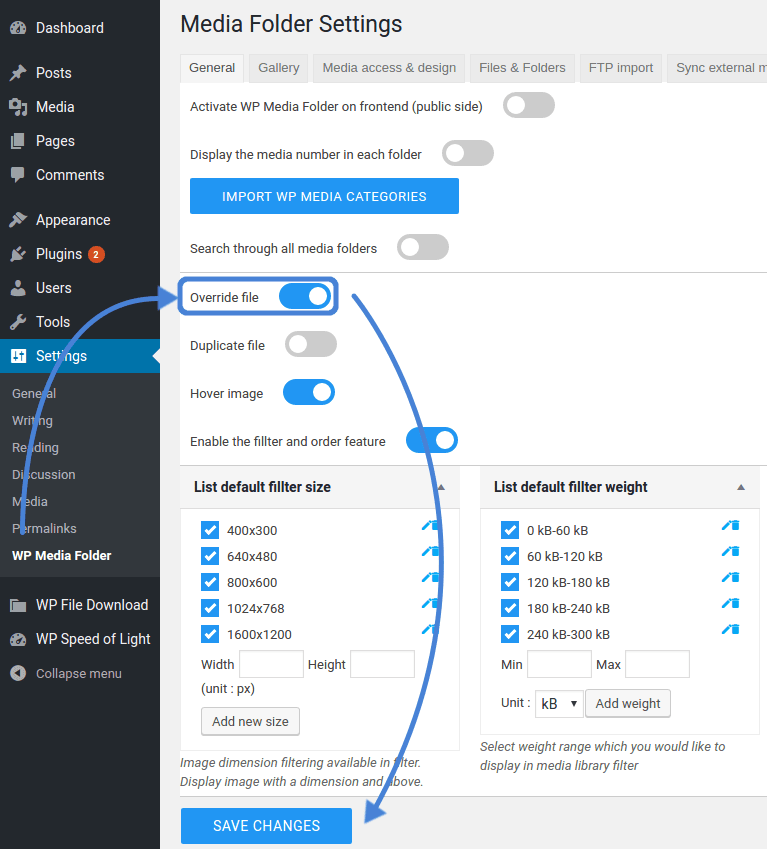Click the Dashboard gauge icon in sidebar

pyautogui.click(x=18, y=28)
